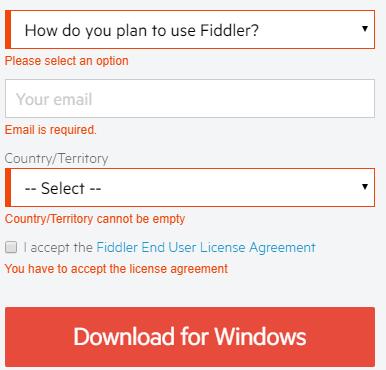This screenshot has width=386, height=370.
Task: Click the '-- Select --' placeholder text
Action: pyautogui.click(x=63, y=188)
